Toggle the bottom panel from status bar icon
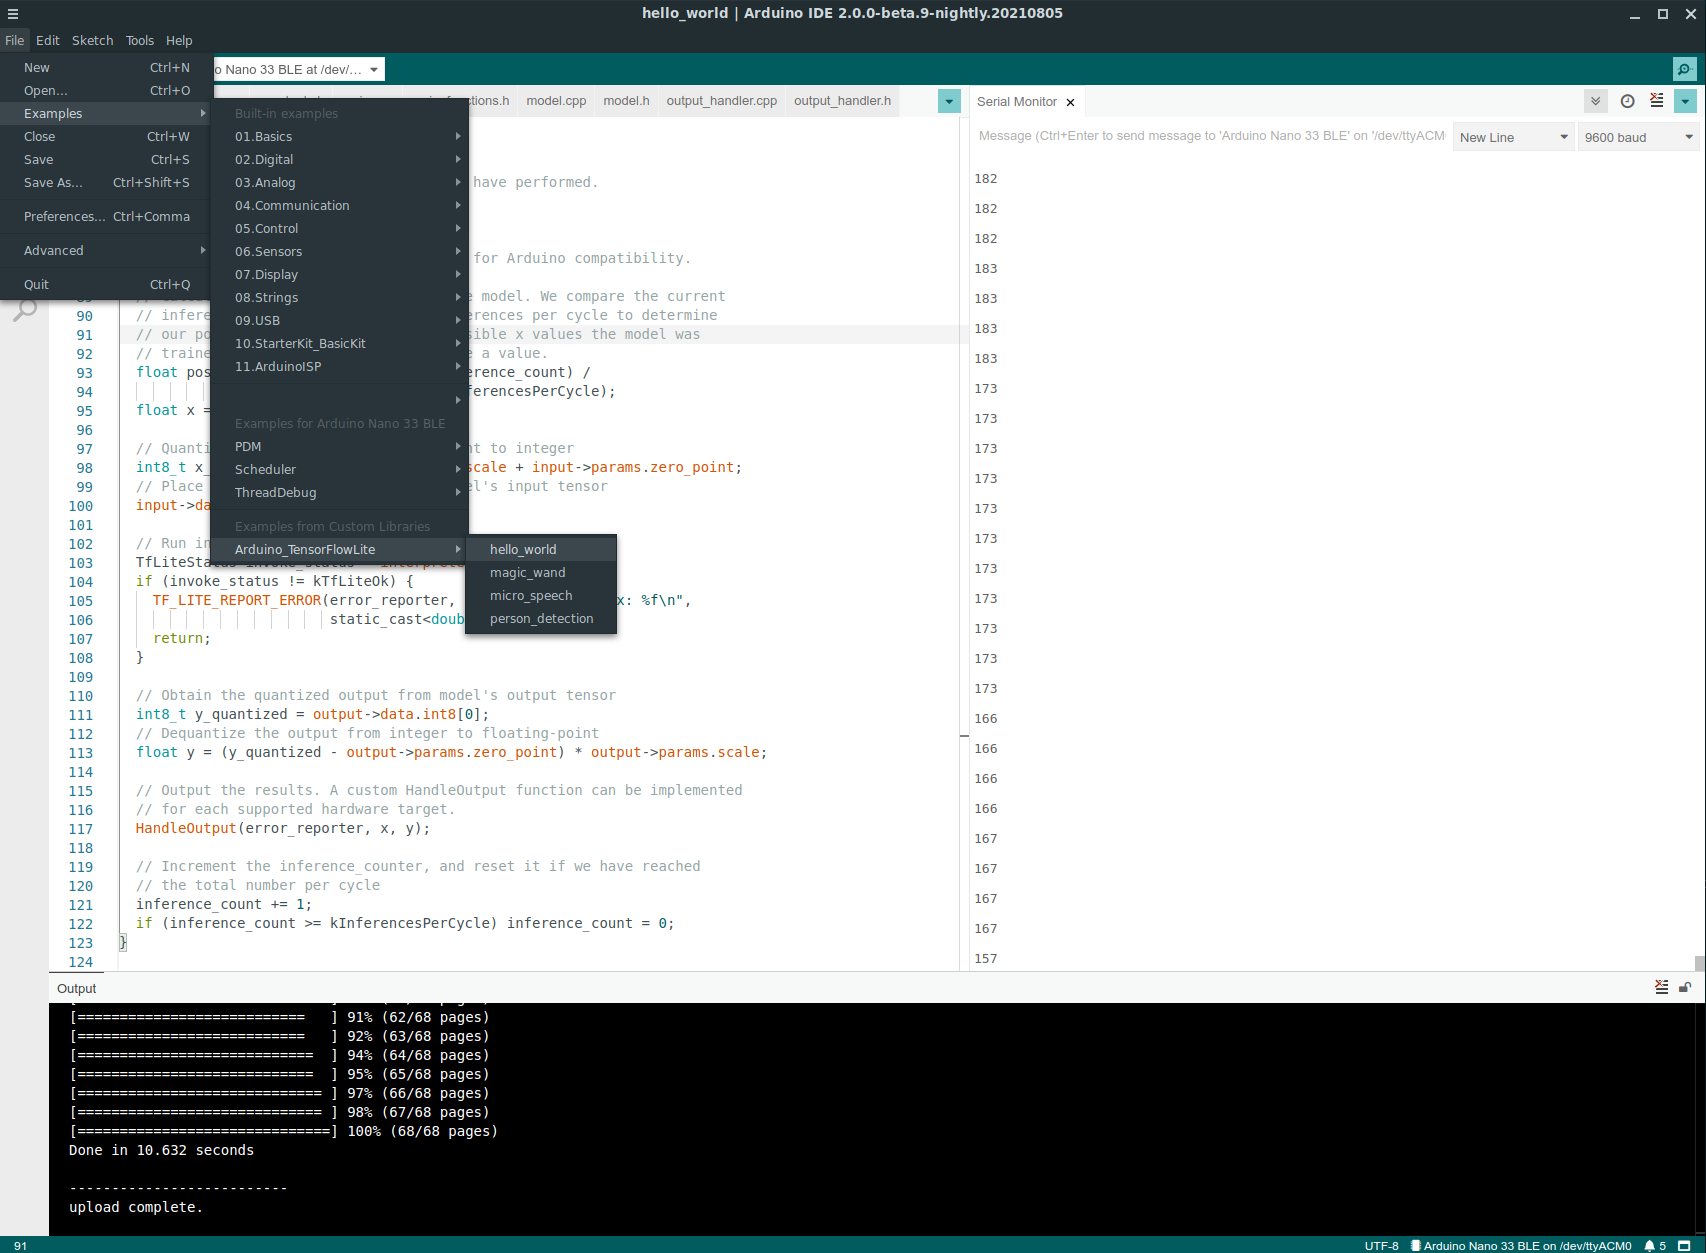This screenshot has width=1706, height=1253. click(x=1684, y=1245)
